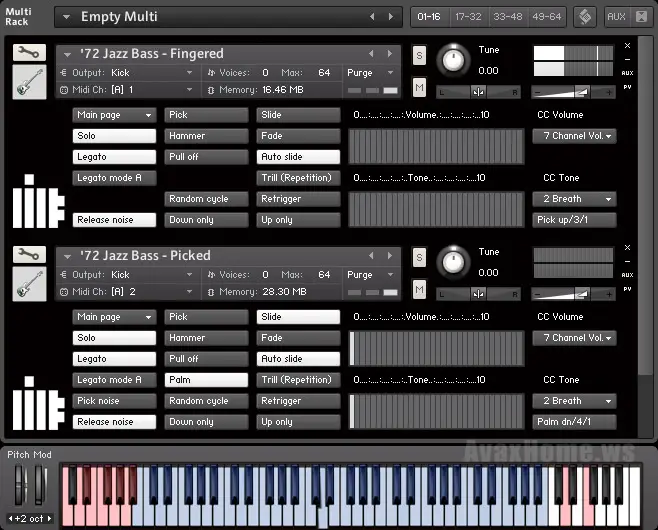The height and width of the screenshot is (530, 658).
Task: Open 2 Breath CC Tone dropdown in Fingered bass
Action: 574,199
